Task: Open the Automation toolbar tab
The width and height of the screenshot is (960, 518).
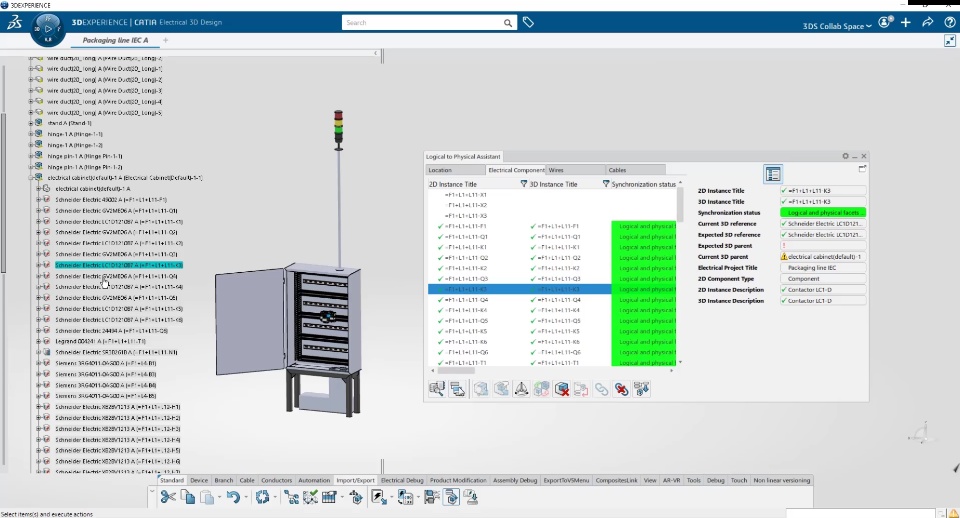Action: [314, 480]
